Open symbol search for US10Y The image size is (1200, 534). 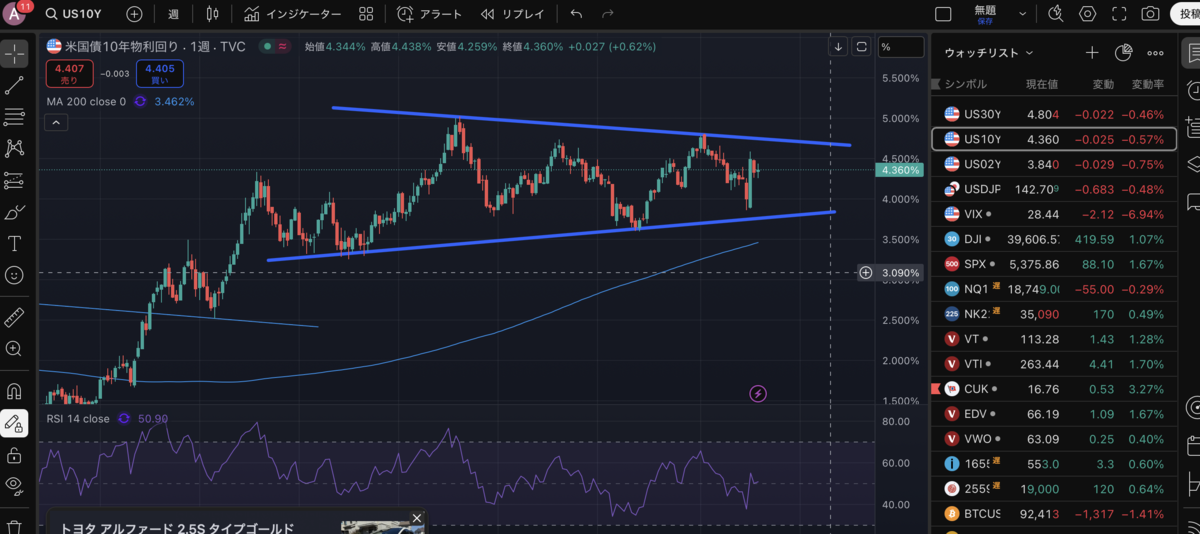coord(76,14)
